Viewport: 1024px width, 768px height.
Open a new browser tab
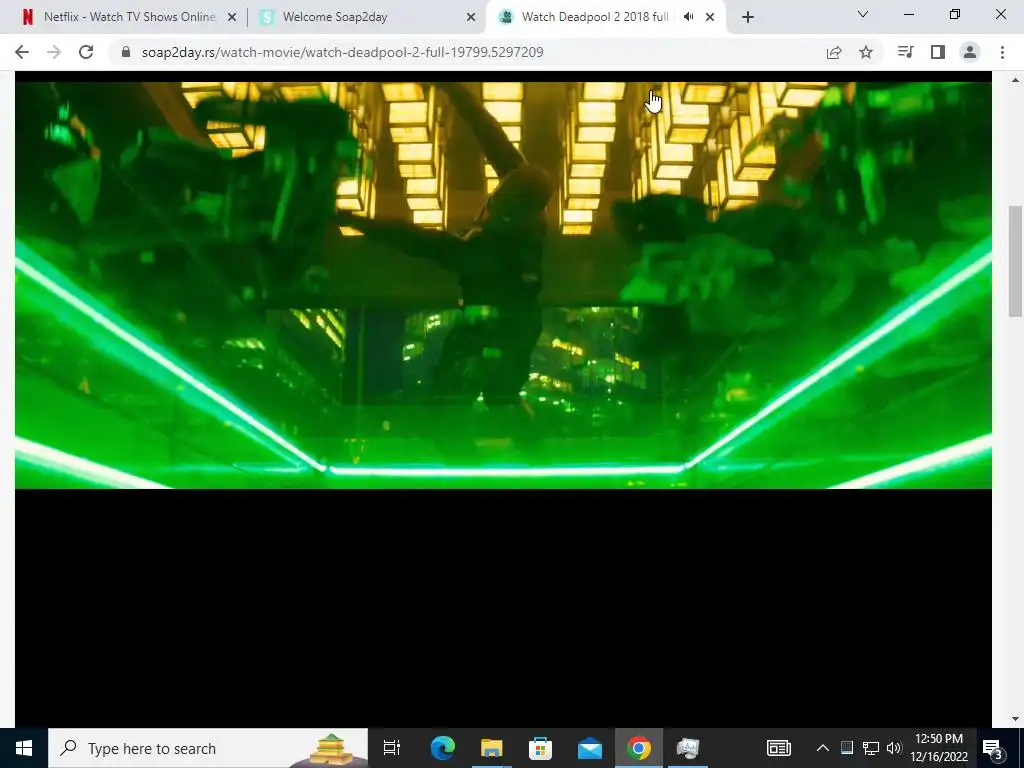click(x=748, y=18)
